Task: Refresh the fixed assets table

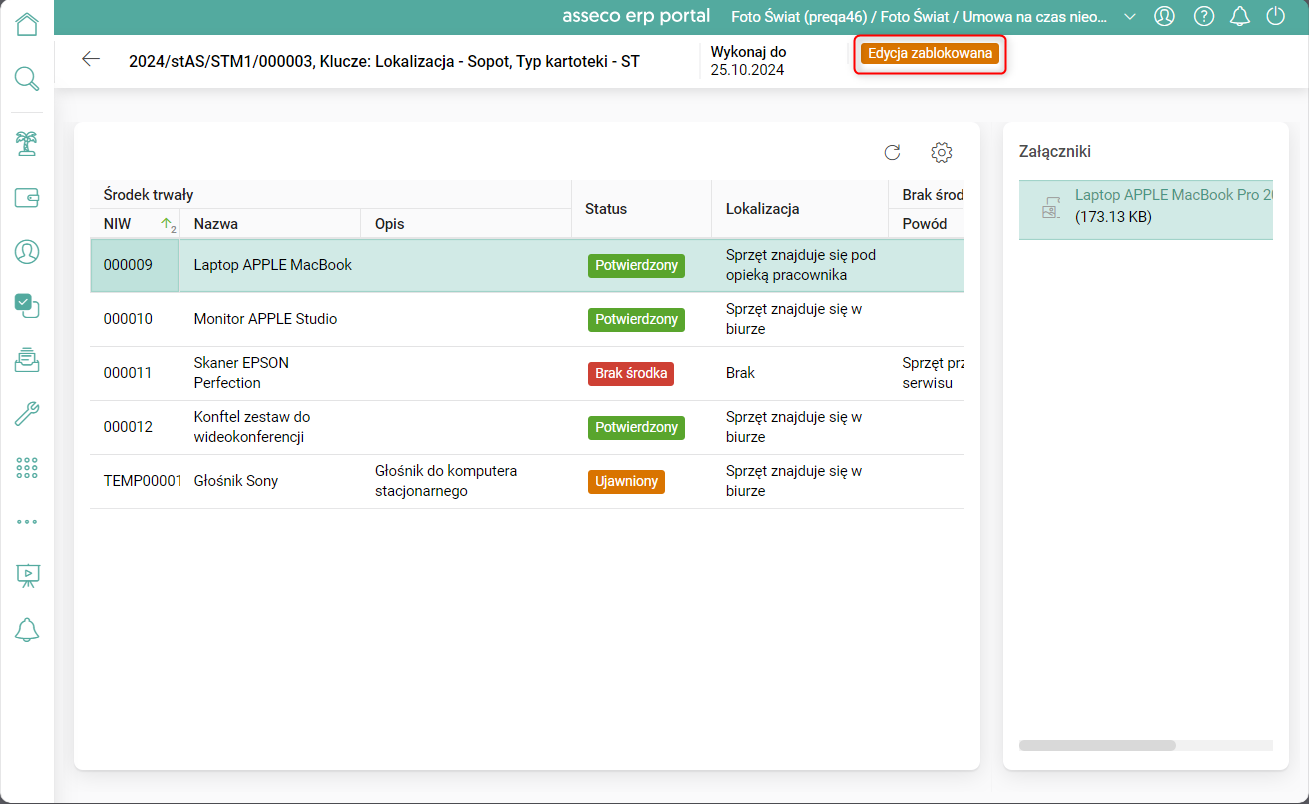Action: coord(893,152)
